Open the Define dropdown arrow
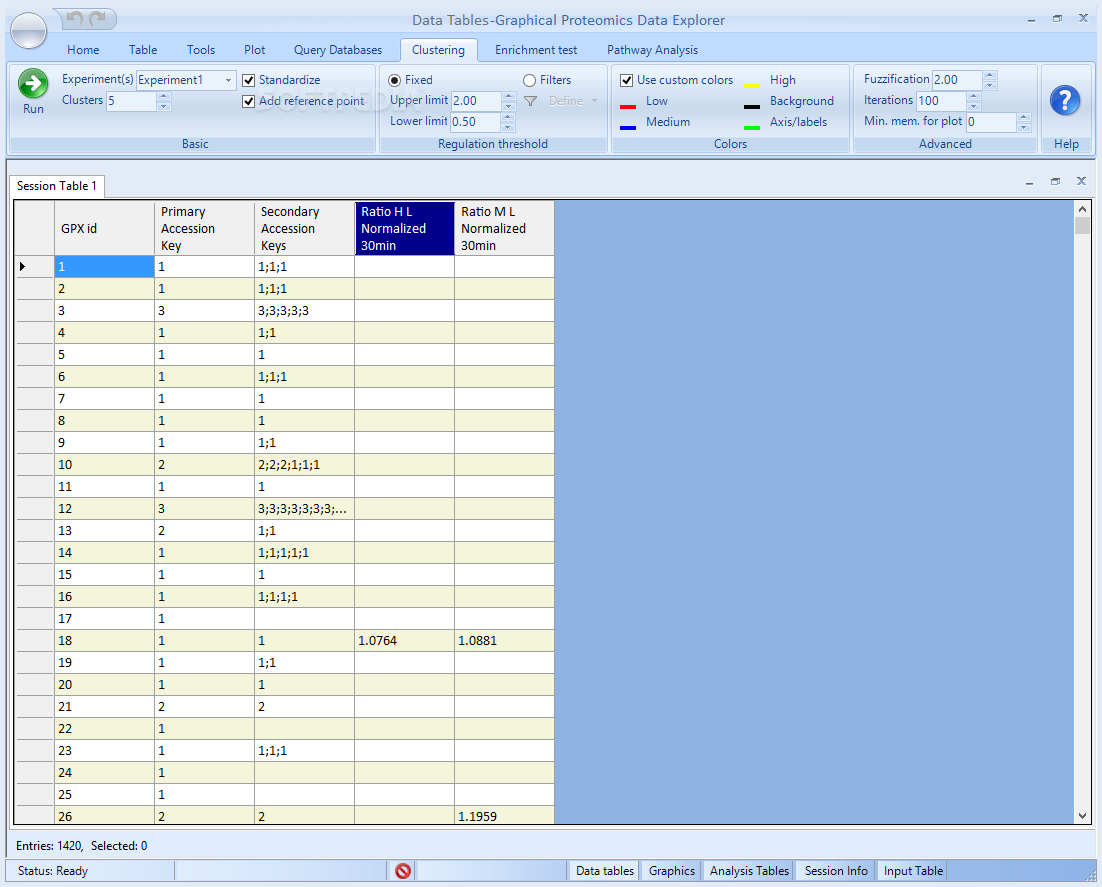1102x887 pixels. (x=595, y=101)
